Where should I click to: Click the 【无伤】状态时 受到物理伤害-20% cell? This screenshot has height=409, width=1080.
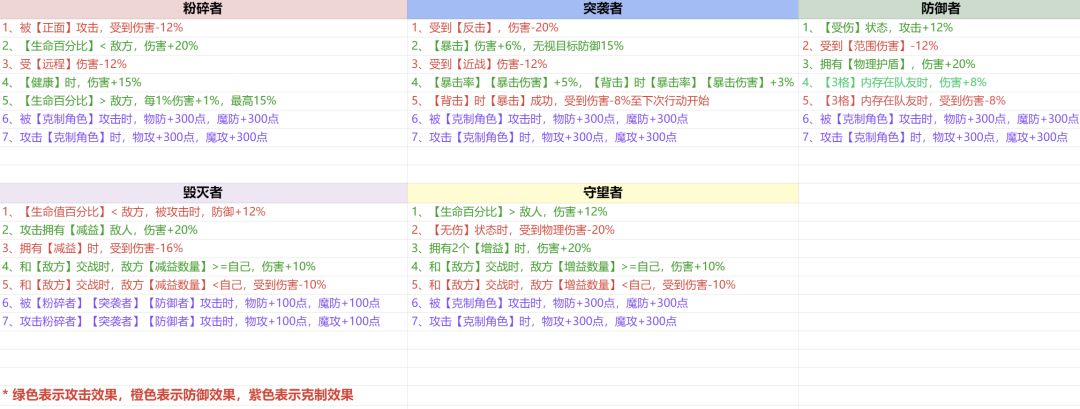(x=603, y=230)
